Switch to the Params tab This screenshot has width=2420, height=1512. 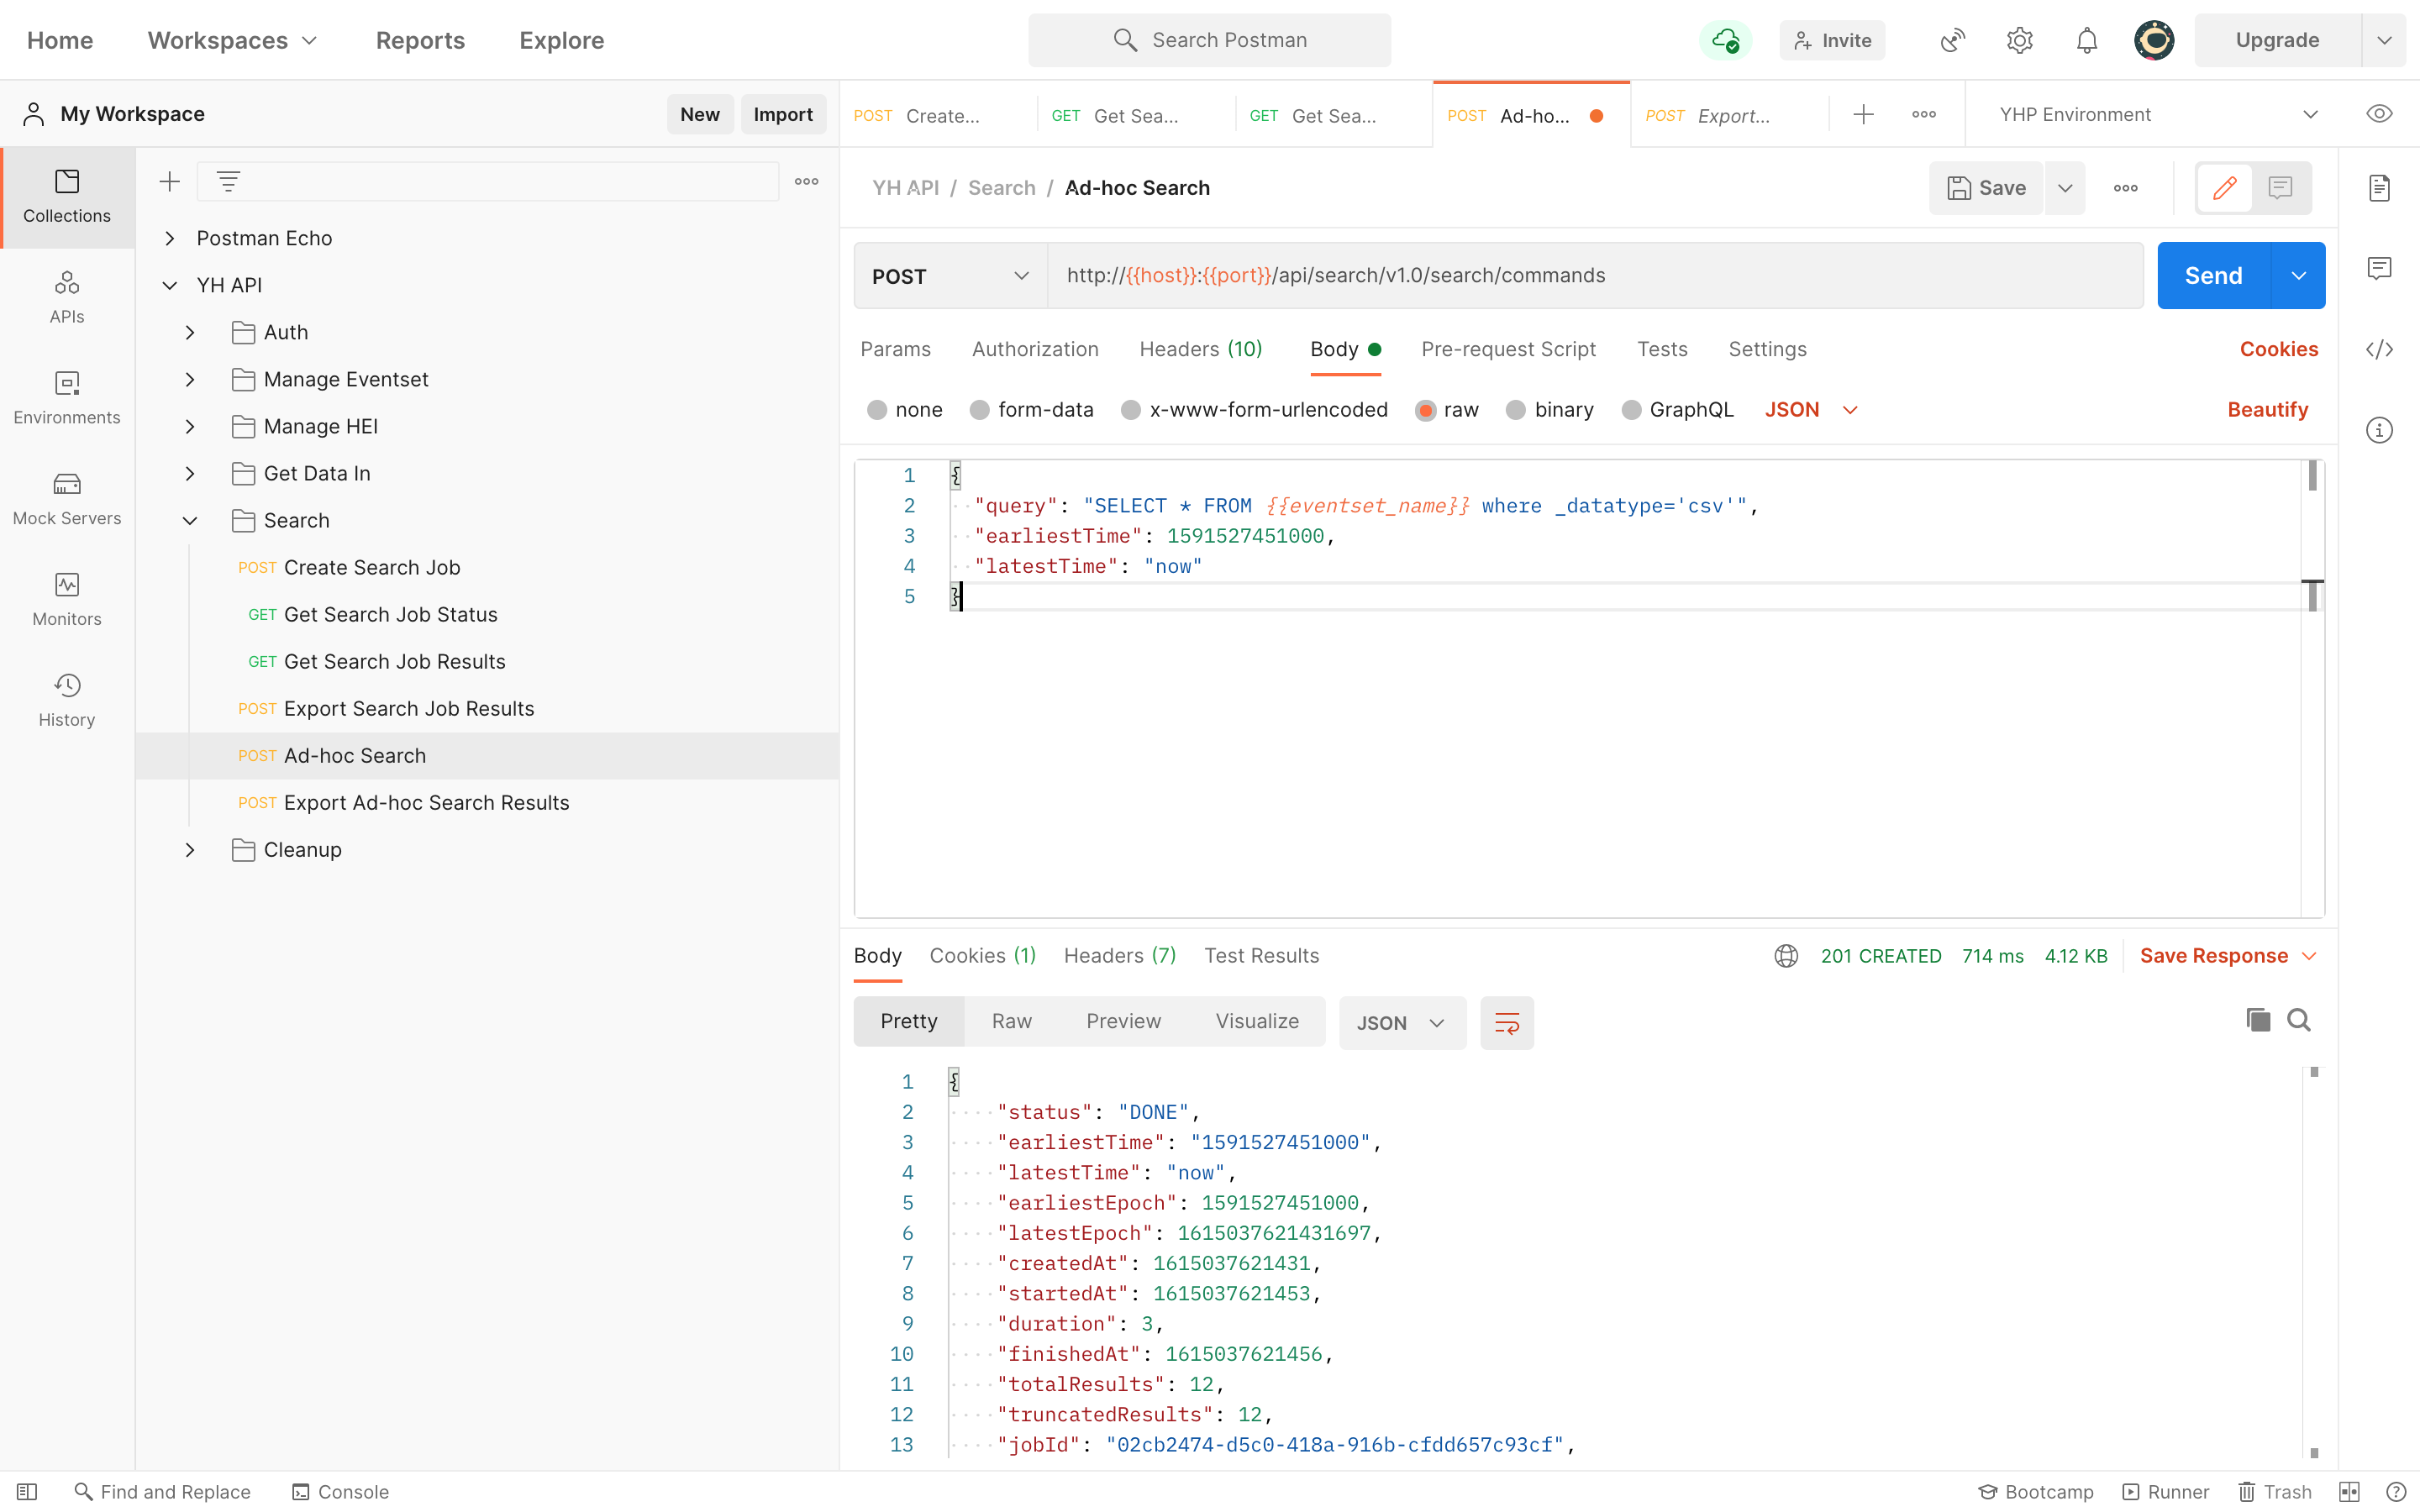click(895, 349)
